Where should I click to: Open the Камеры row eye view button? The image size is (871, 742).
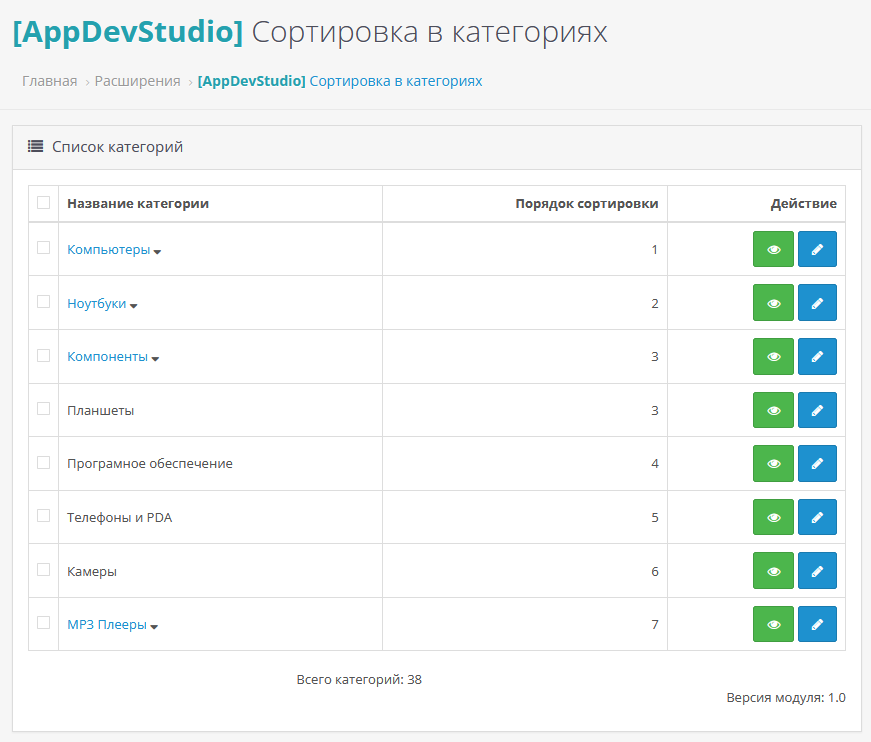pyautogui.click(x=773, y=571)
